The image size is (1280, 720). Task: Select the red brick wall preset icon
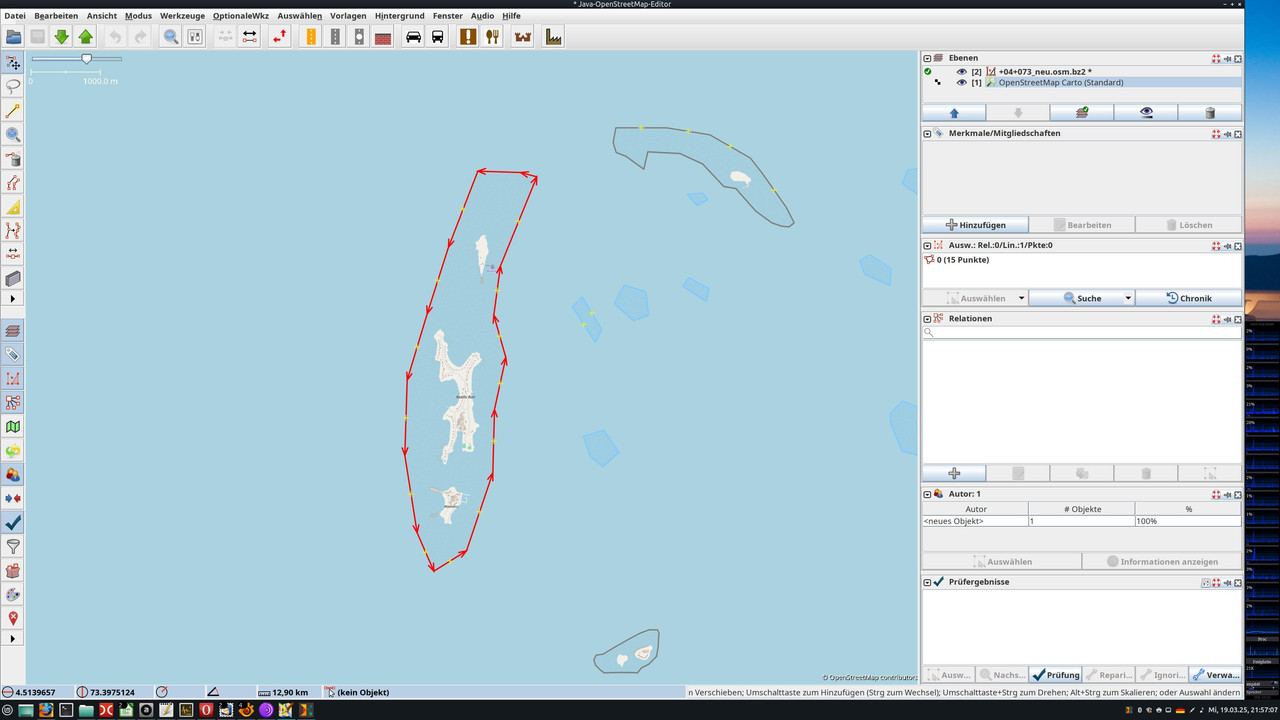(383, 37)
